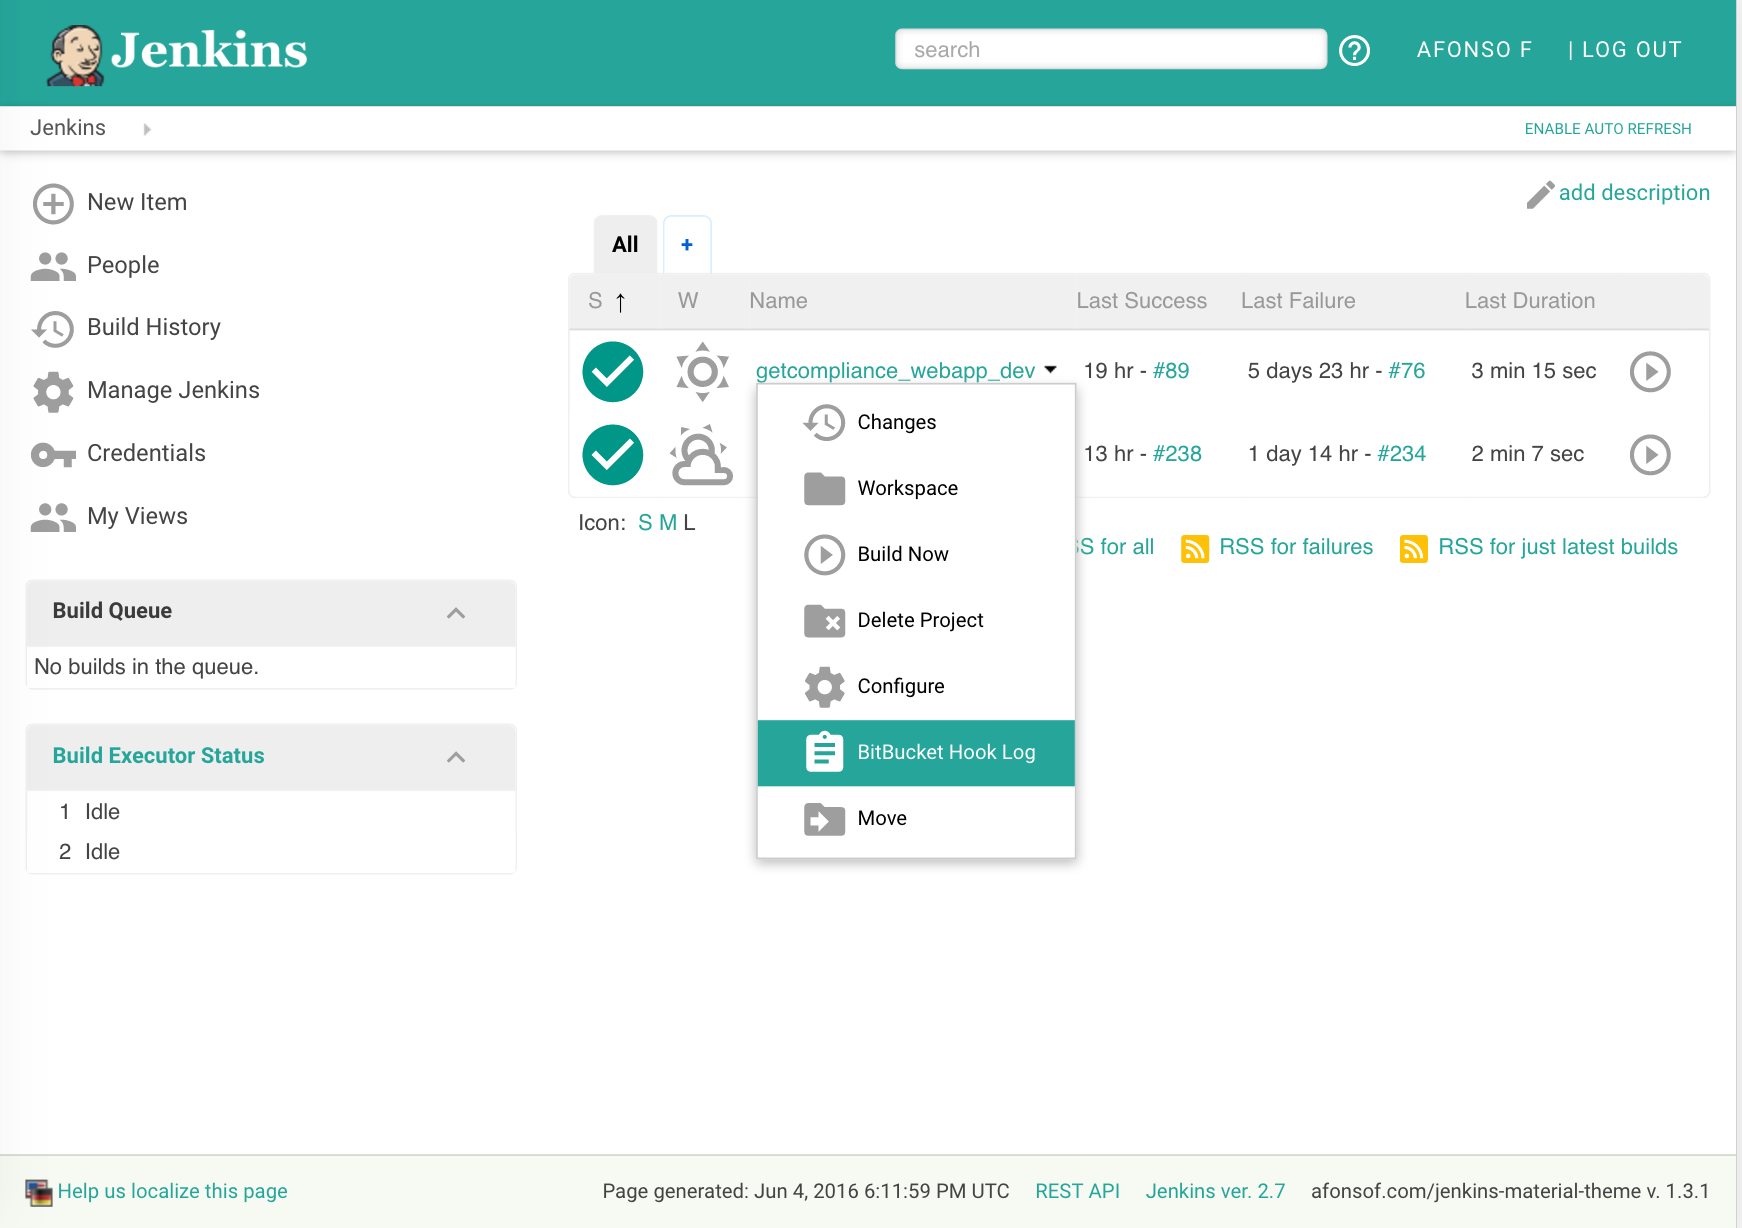This screenshot has width=1742, height=1228.
Task: Choose Delete Project from the context menu
Action: coord(920,620)
